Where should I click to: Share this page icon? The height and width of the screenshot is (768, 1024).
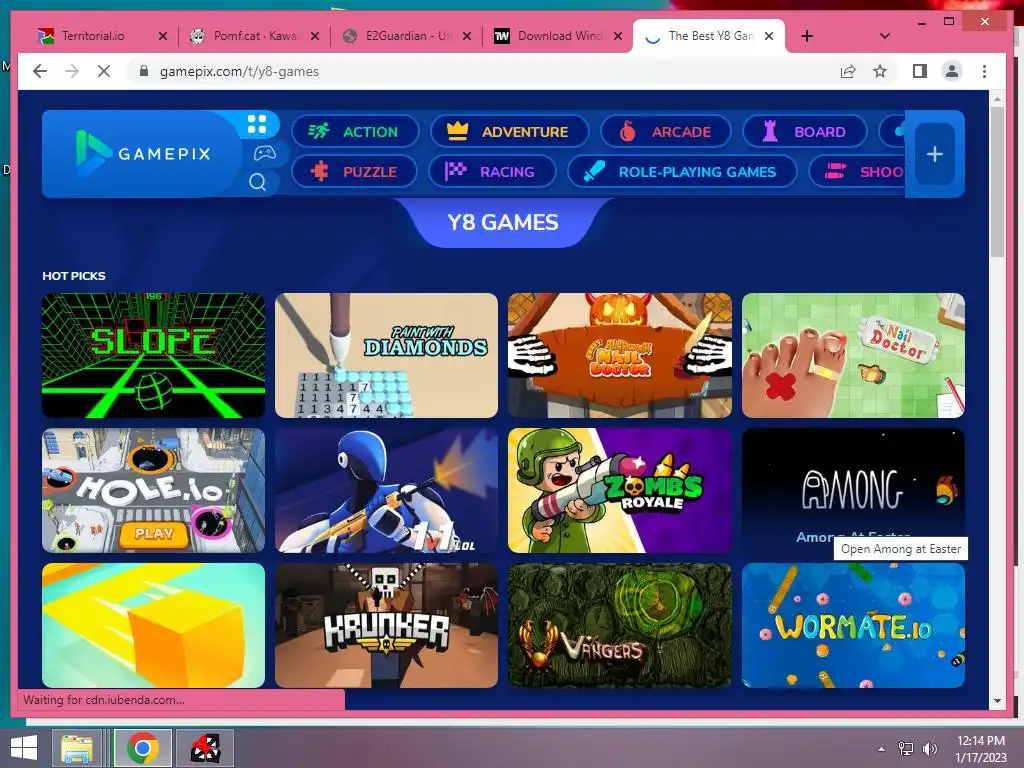(848, 71)
